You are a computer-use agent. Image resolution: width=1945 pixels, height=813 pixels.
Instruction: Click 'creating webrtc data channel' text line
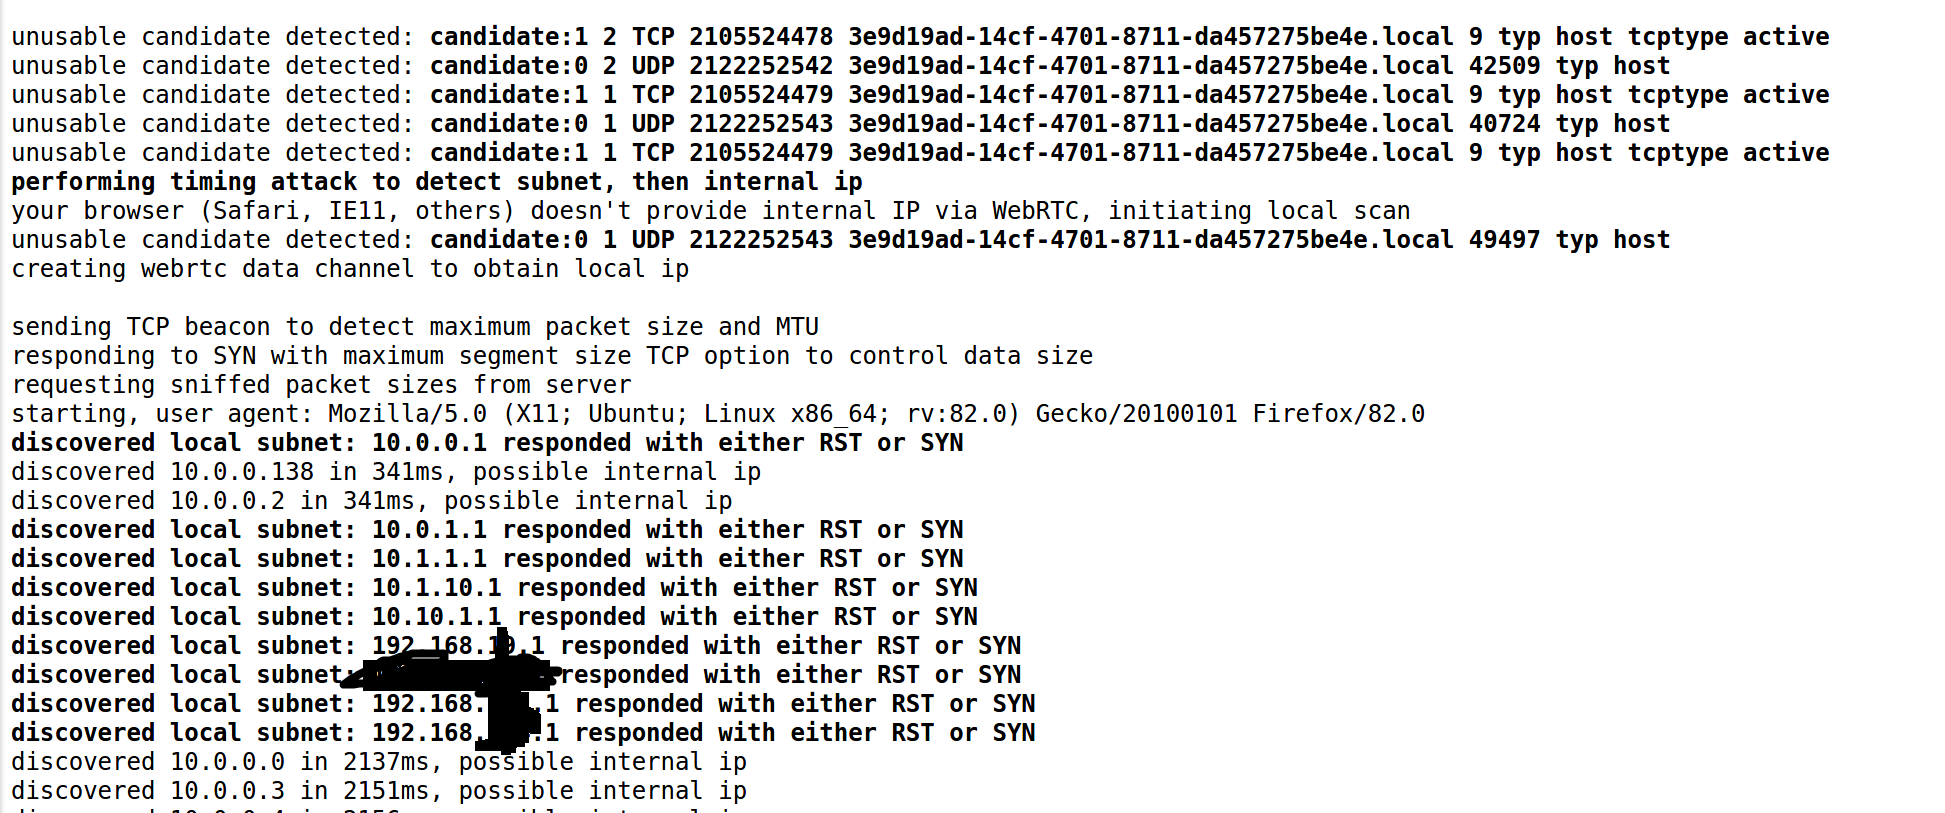point(350,269)
